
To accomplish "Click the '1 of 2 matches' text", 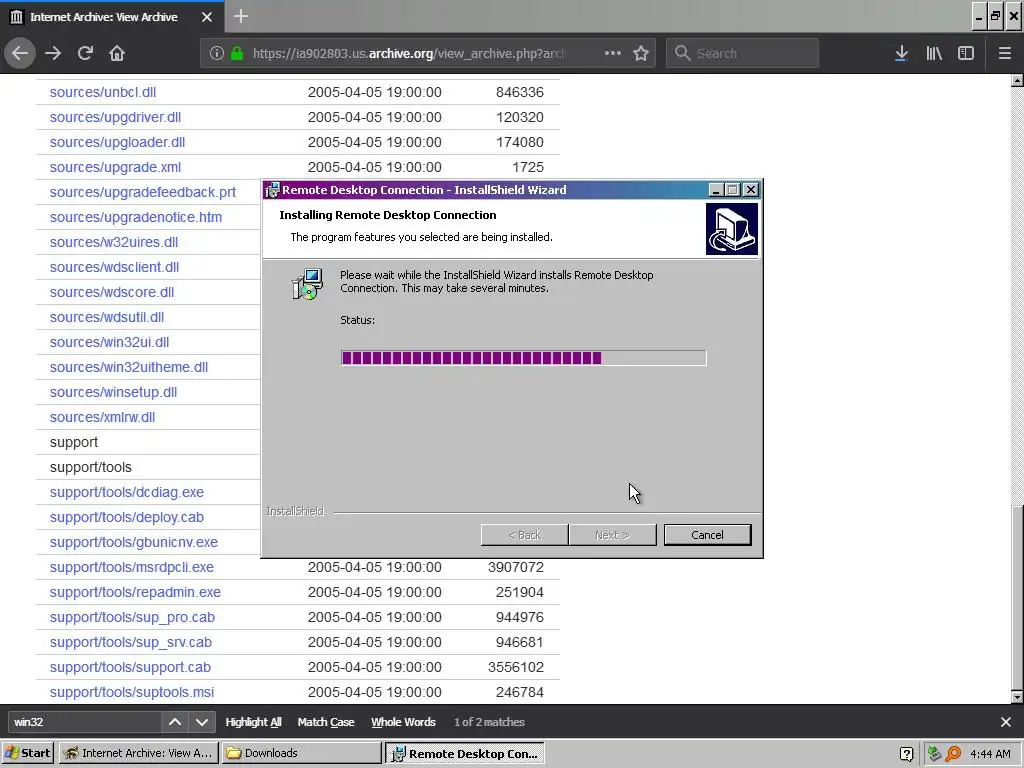I will (489, 722).
